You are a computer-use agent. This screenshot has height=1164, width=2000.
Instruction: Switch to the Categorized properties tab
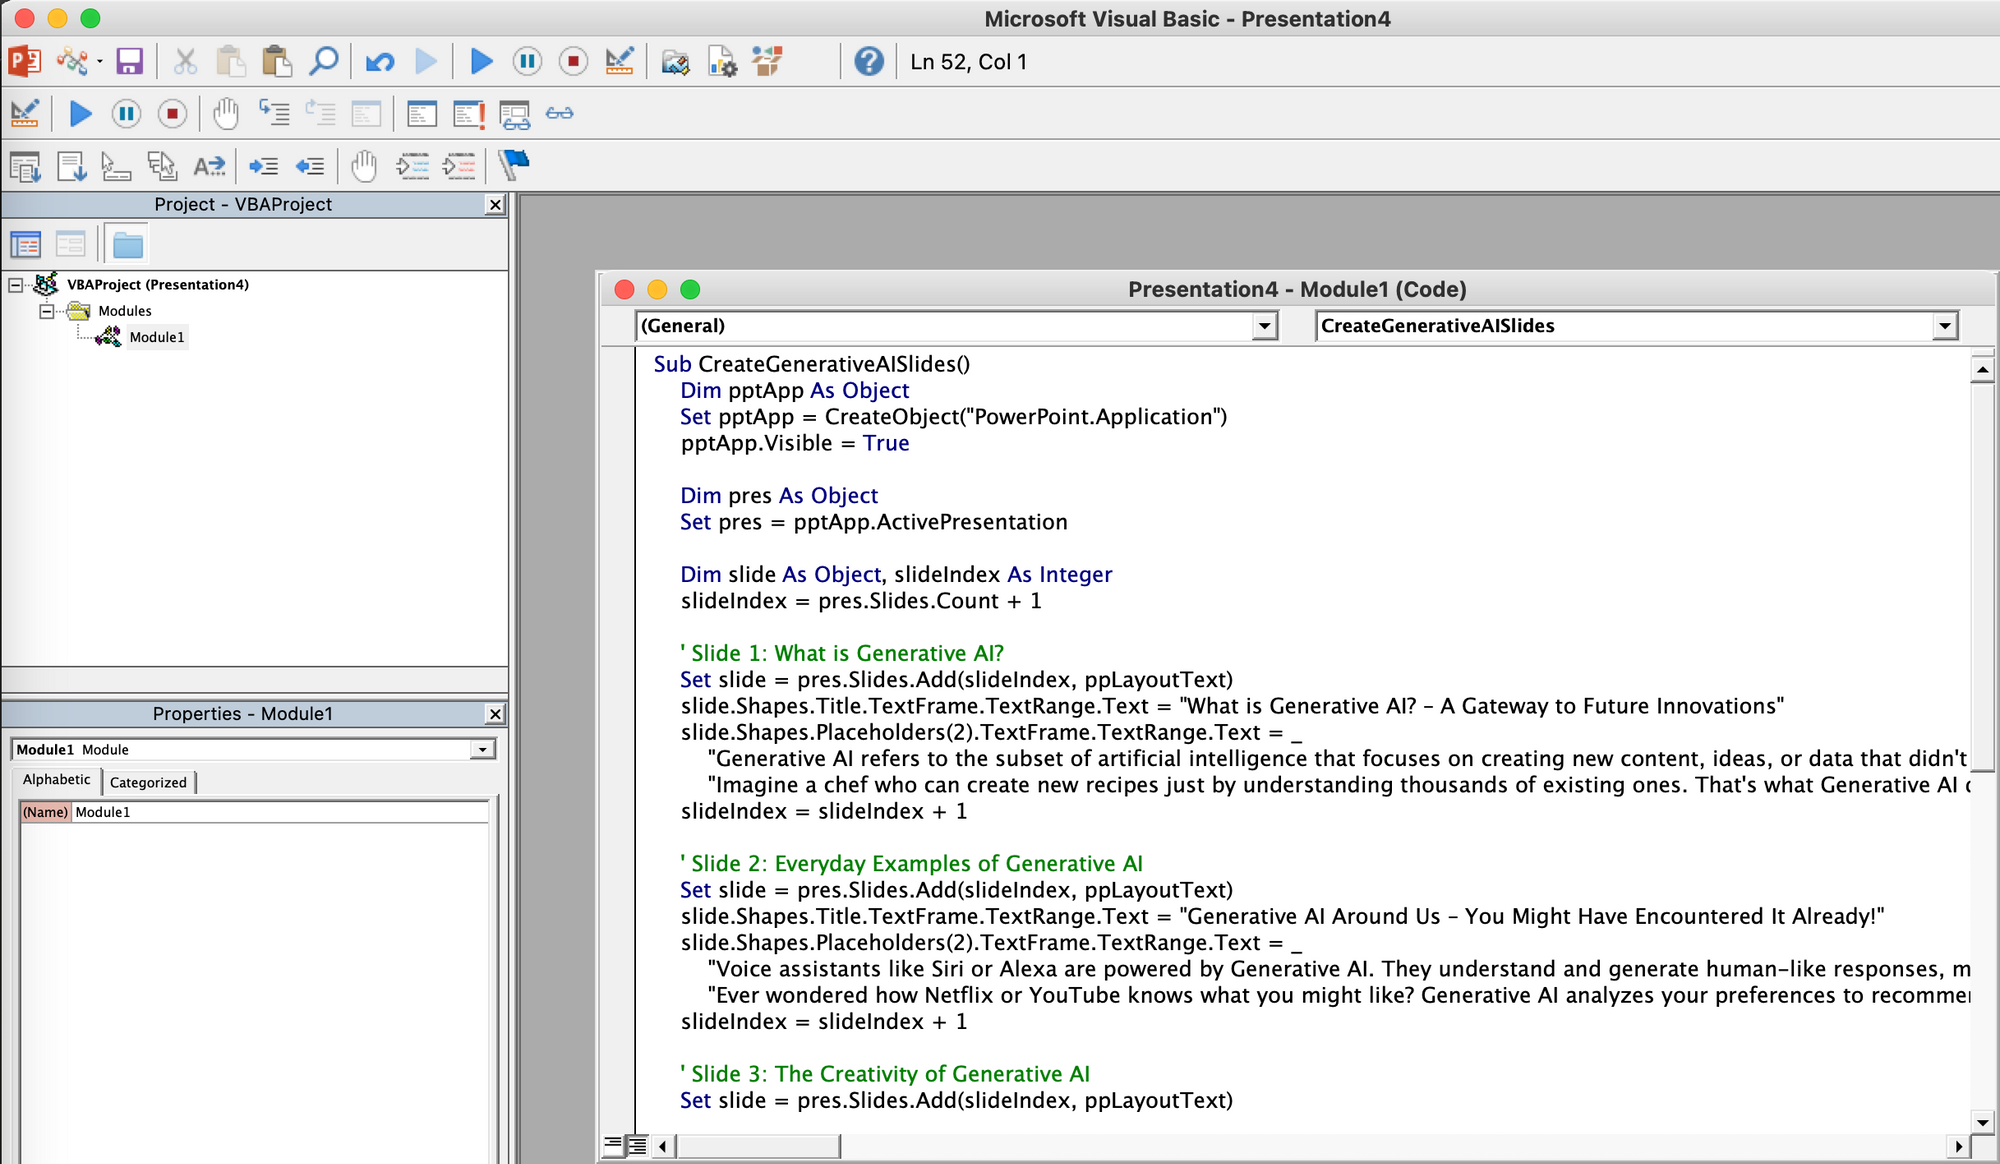(148, 782)
